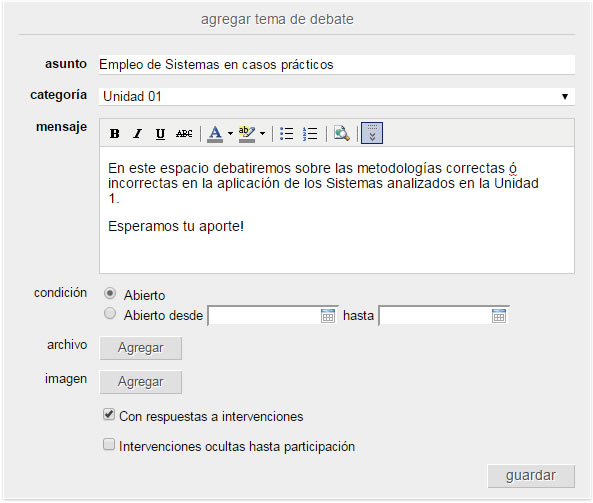Select the 'Abierto' radio option
Screen dimensions: 593x503
click(110, 293)
